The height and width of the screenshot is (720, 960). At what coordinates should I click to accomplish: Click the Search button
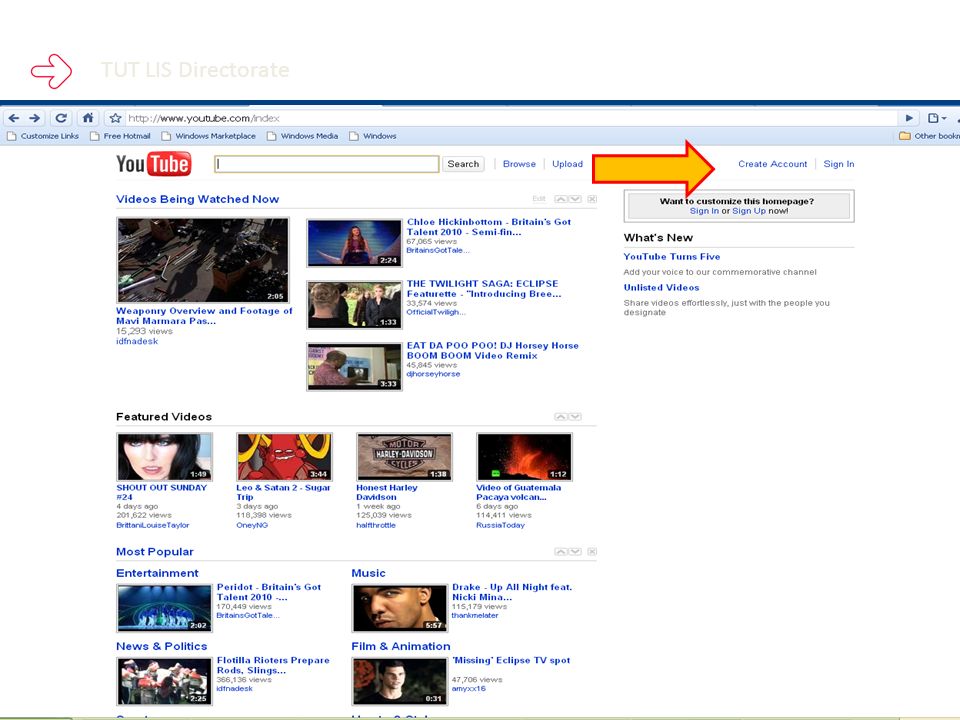click(x=463, y=164)
